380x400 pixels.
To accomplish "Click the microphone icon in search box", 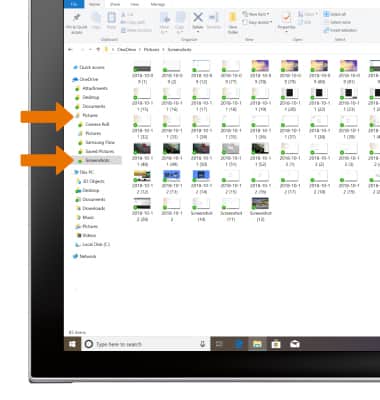I will point(202,344).
